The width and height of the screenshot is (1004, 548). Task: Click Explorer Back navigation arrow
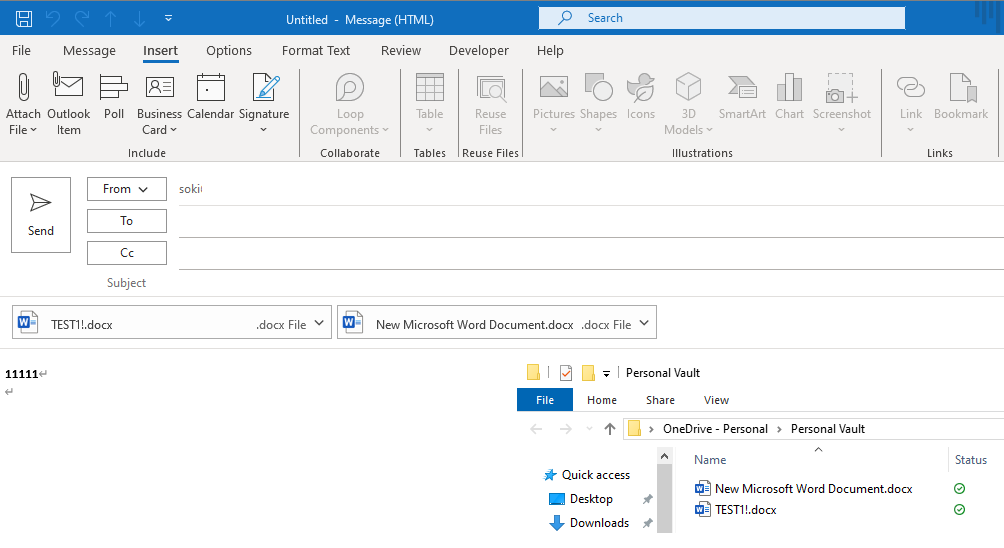537,429
